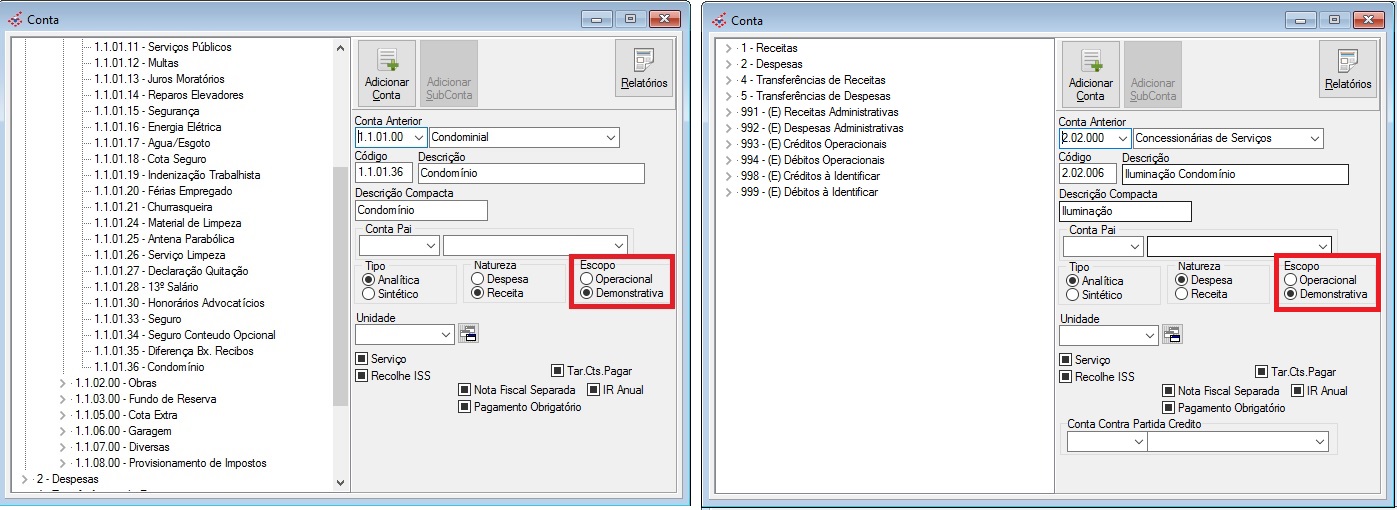Image resolution: width=1397 pixels, height=510 pixels.
Task: Open the Conta Contra Partida Credito code dropdown
Action: click(1136, 441)
